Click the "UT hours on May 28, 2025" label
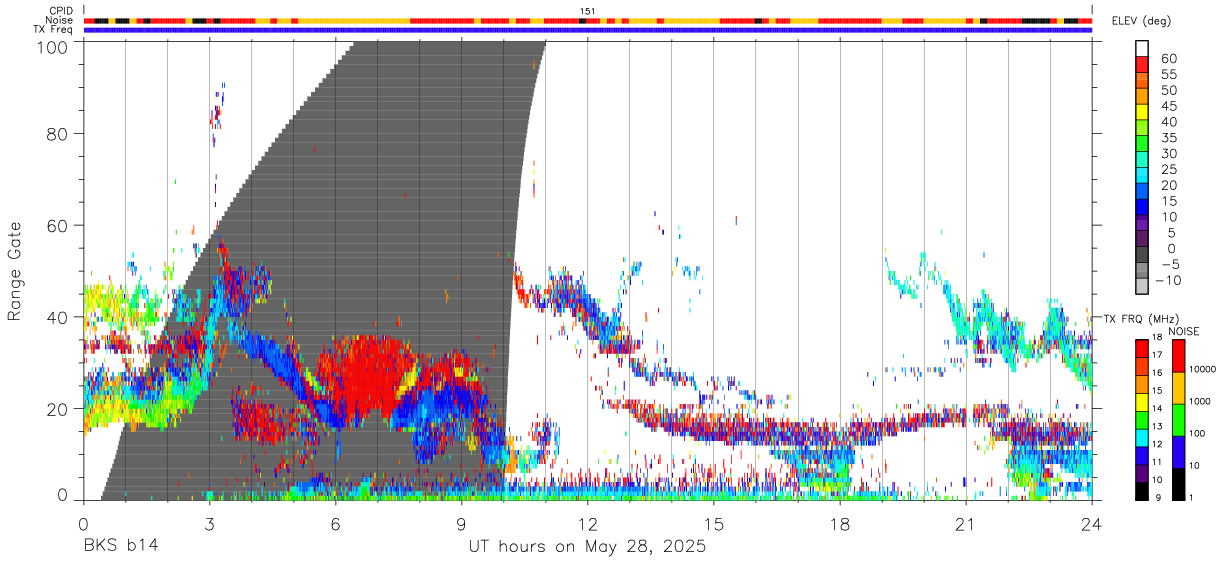Image resolution: width=1228 pixels, height=567 pixels. (x=588, y=547)
